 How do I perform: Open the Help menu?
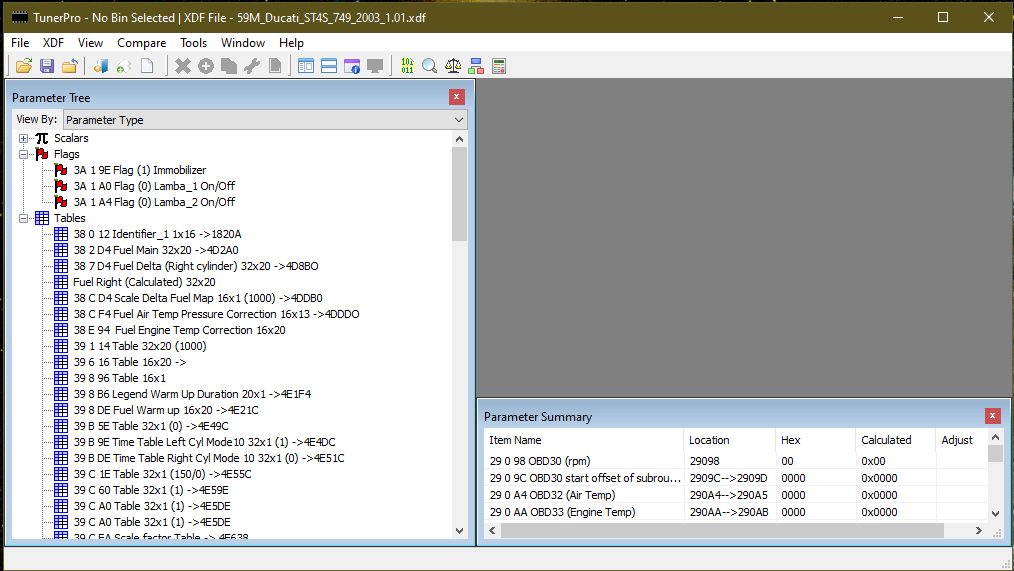click(291, 43)
